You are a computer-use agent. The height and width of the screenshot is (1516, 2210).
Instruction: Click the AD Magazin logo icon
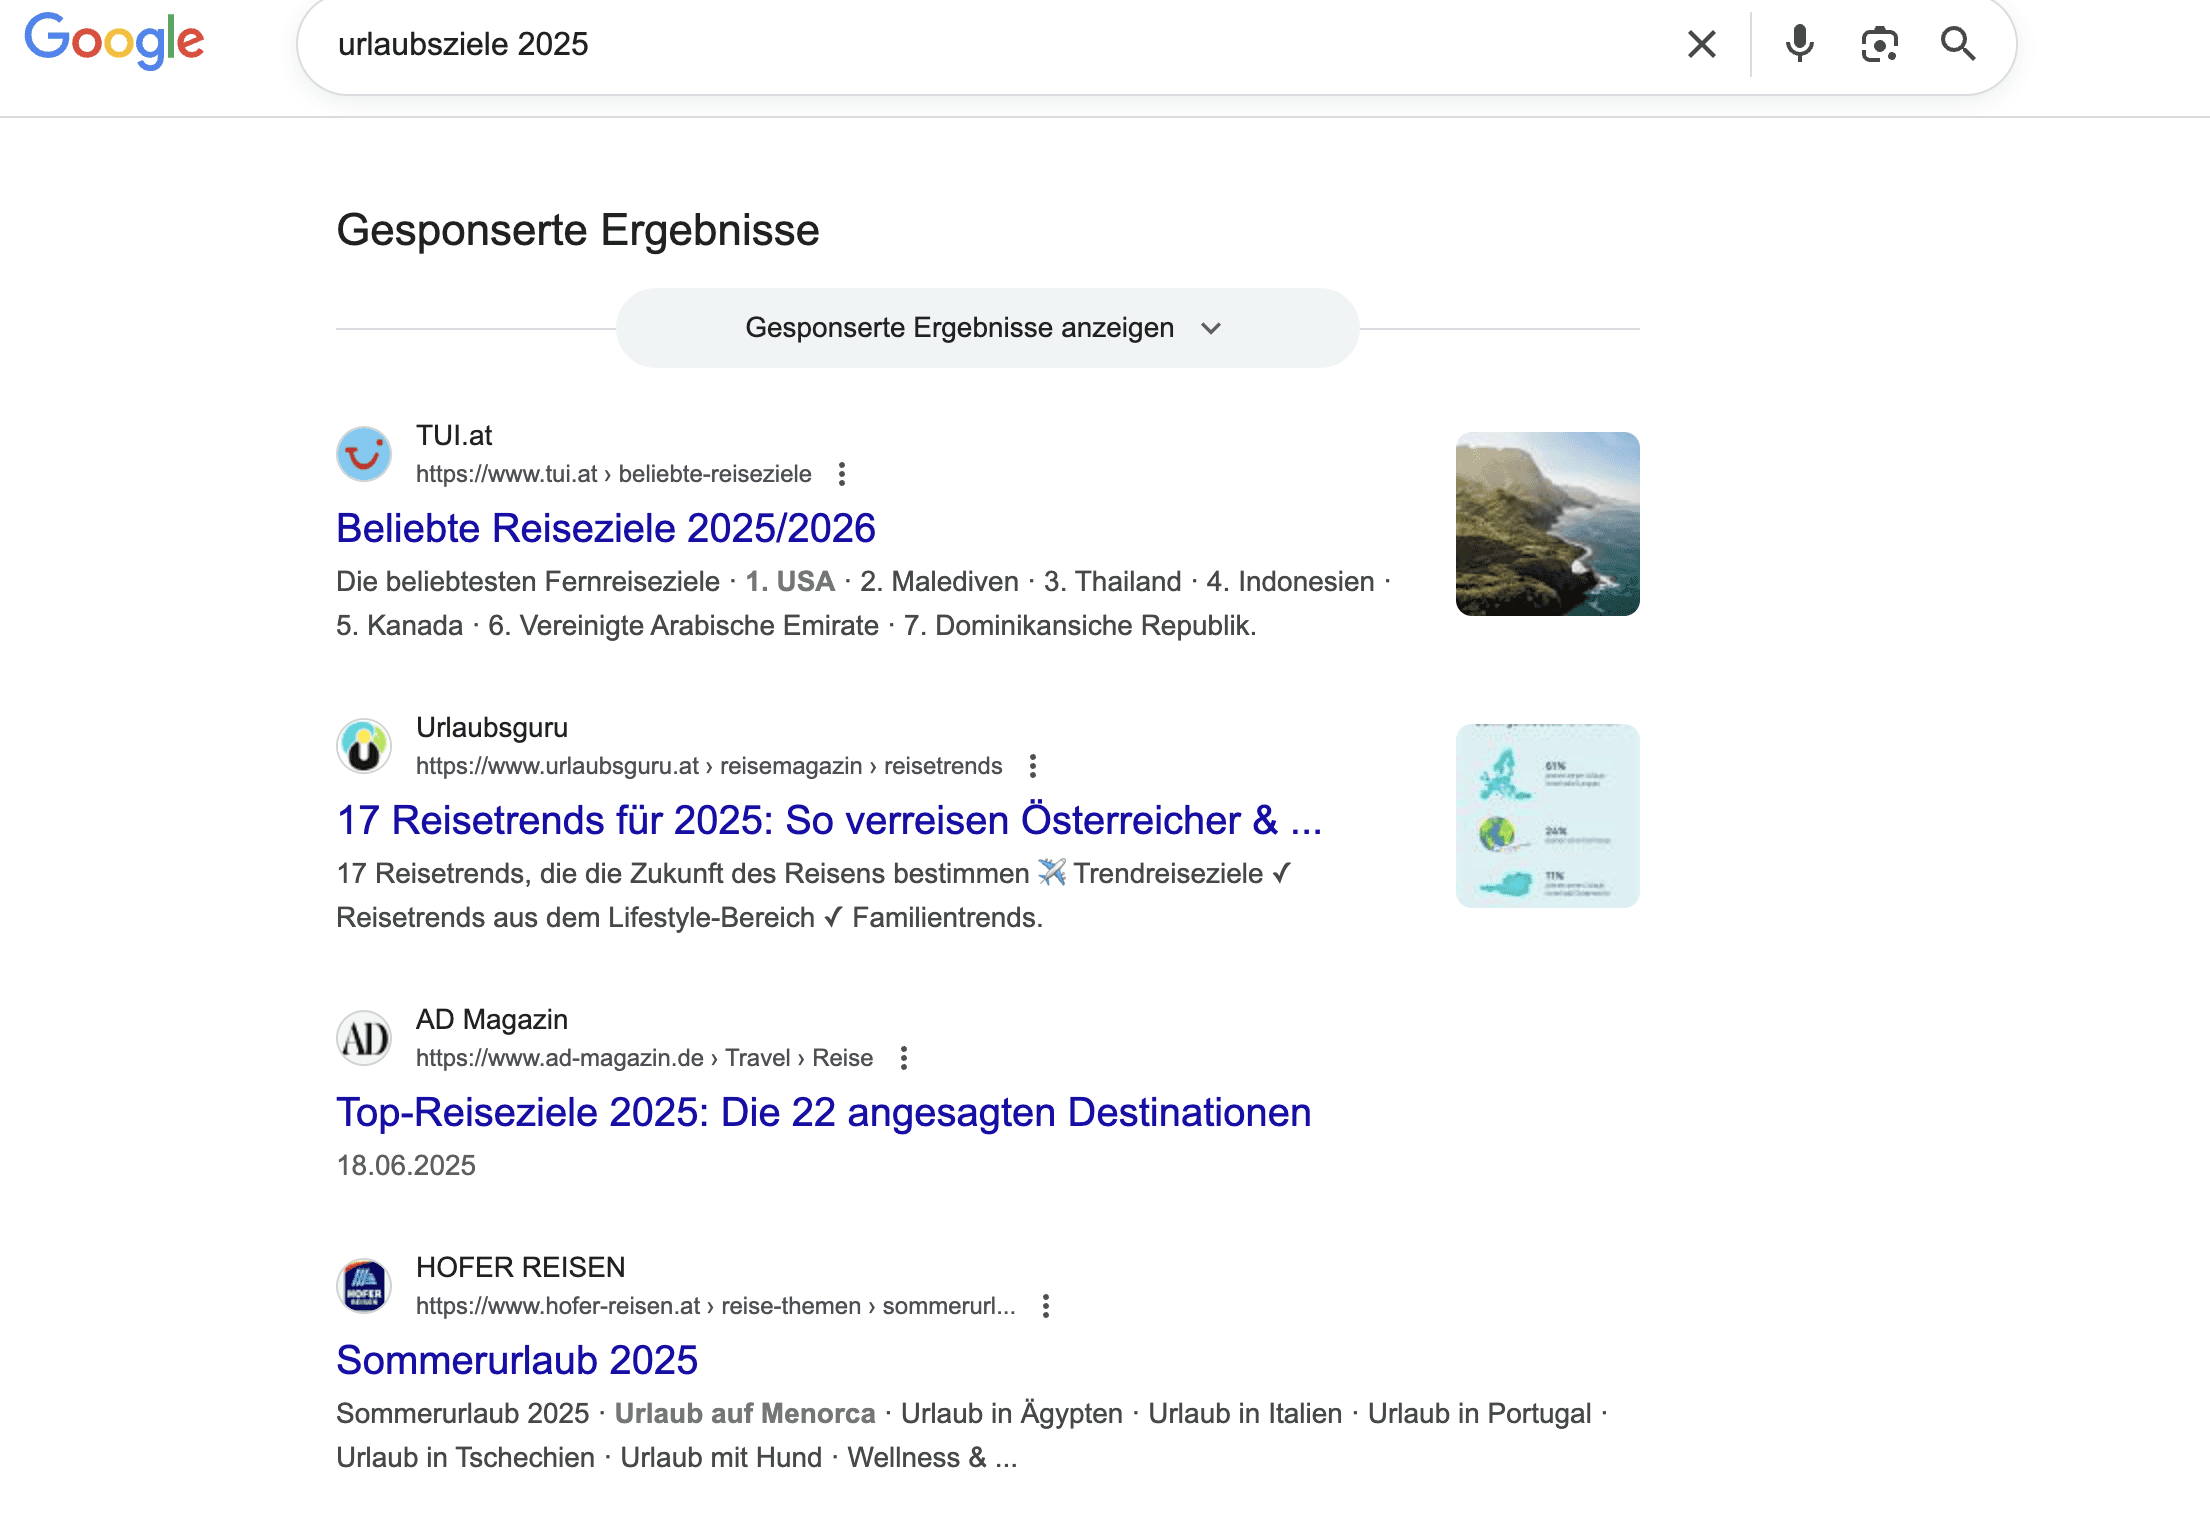[x=364, y=1038]
